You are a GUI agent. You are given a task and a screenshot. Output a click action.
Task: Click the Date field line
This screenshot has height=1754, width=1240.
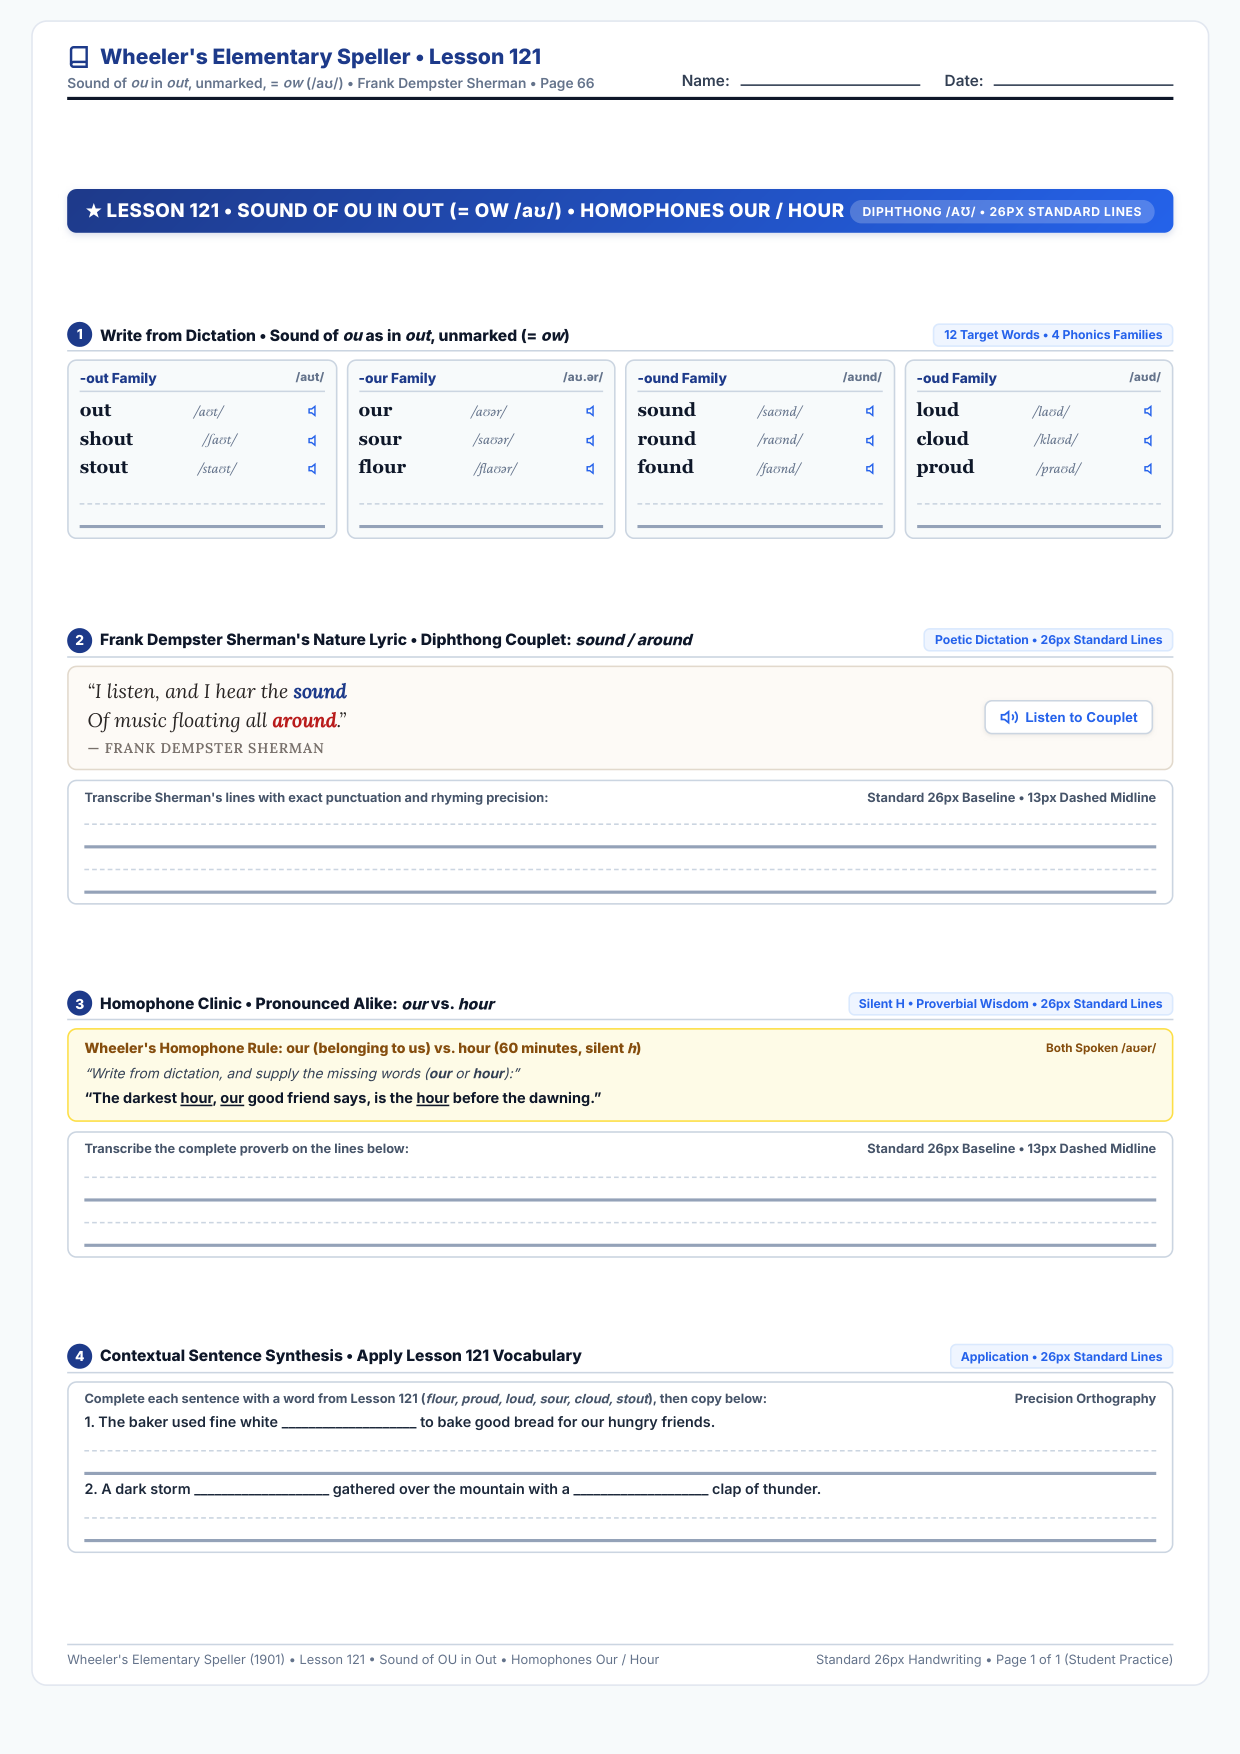1083,82
